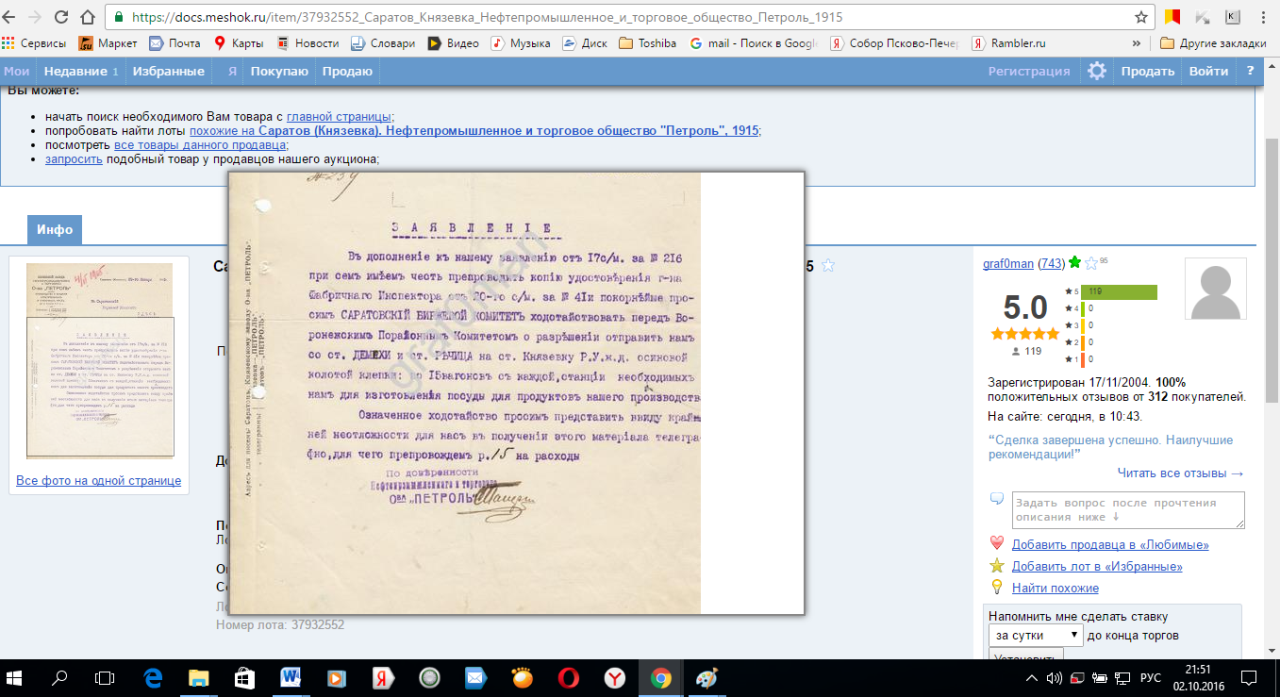Screen dimensions: 1280x697
Task: Open Windows taskbar search
Action: (61, 678)
